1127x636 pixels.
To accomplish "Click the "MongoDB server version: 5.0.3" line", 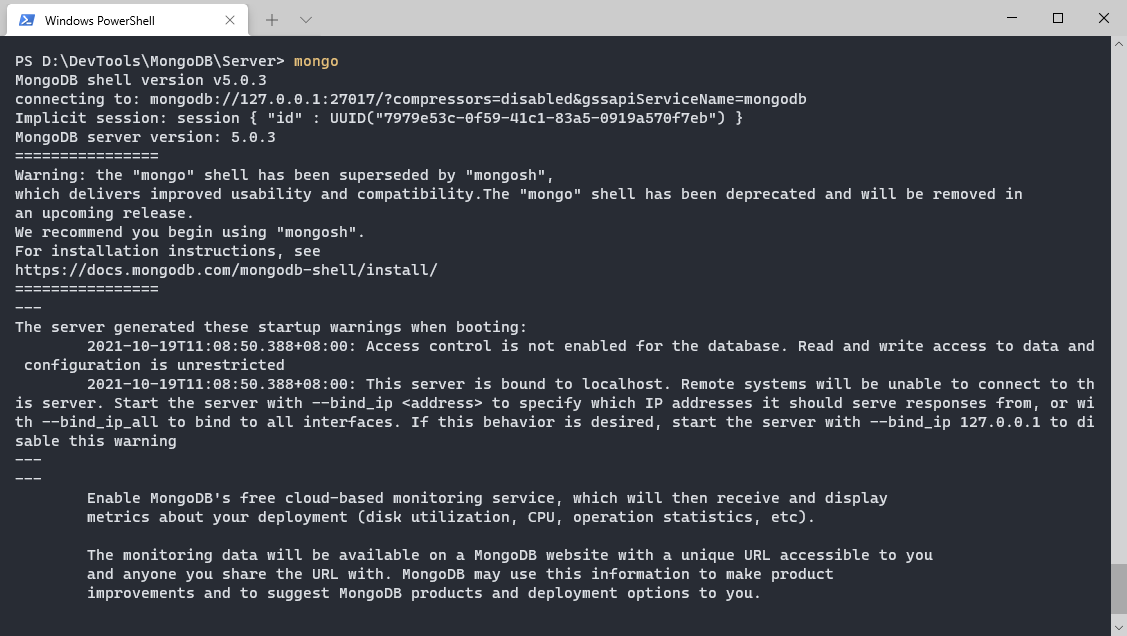I will click(145, 137).
